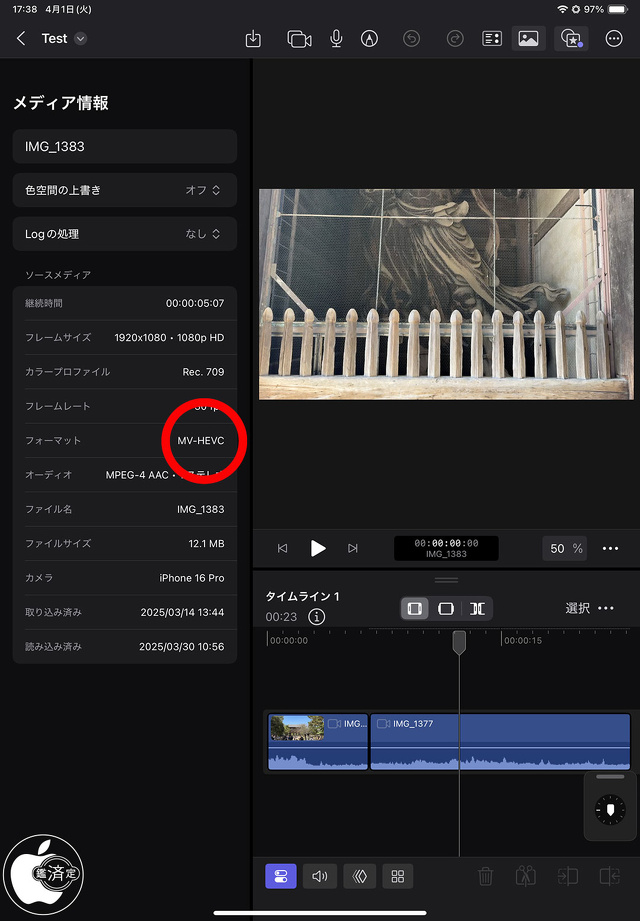
Task: Open the Test project name chevron
Action: pyautogui.click(x=81, y=39)
